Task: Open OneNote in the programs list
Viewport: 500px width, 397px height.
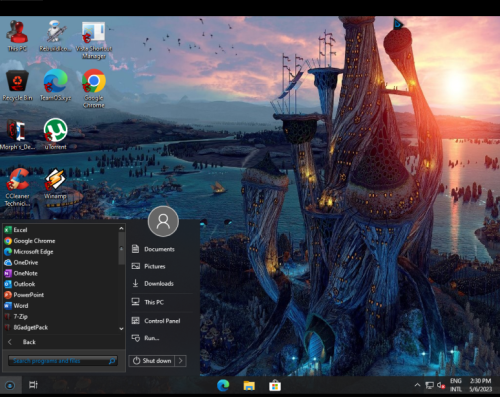Action: 60,273
